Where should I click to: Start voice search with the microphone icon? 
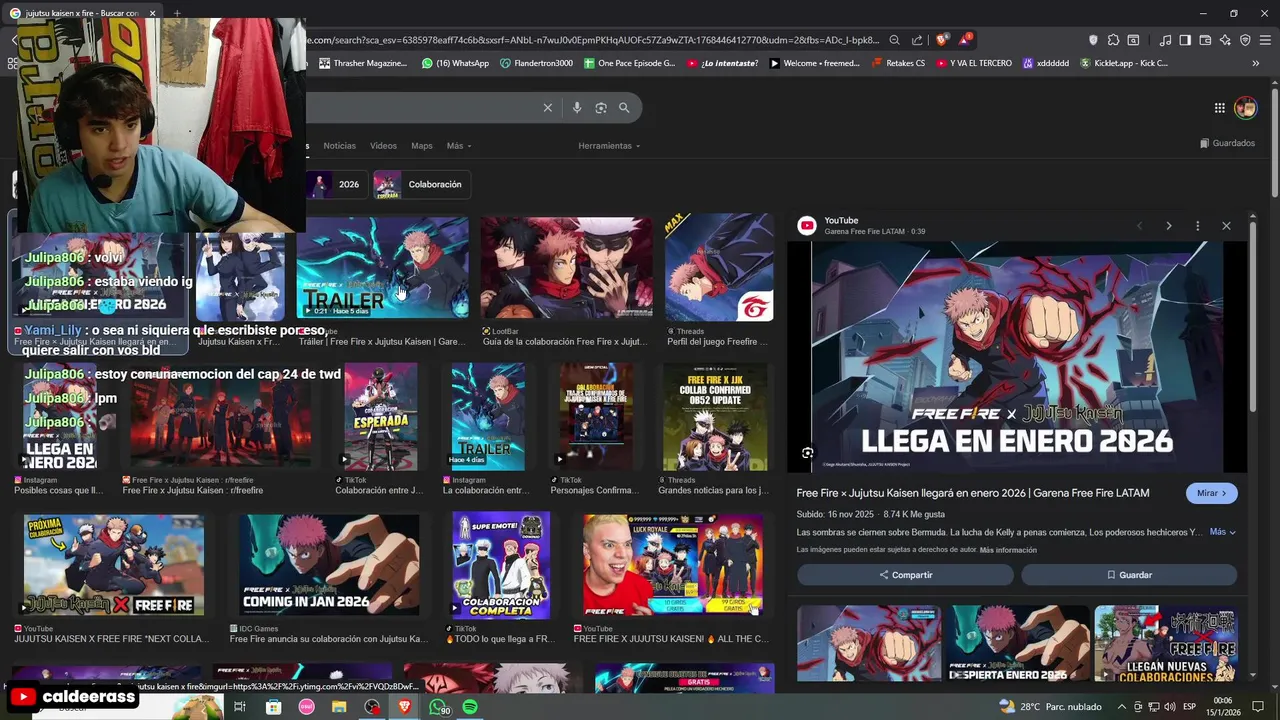(577, 108)
